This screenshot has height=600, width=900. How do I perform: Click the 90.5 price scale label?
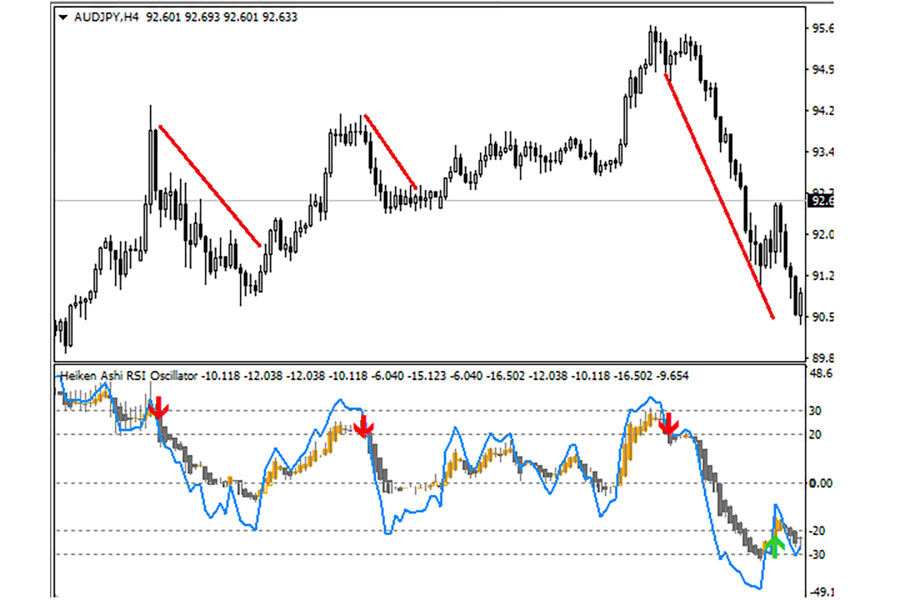point(824,317)
